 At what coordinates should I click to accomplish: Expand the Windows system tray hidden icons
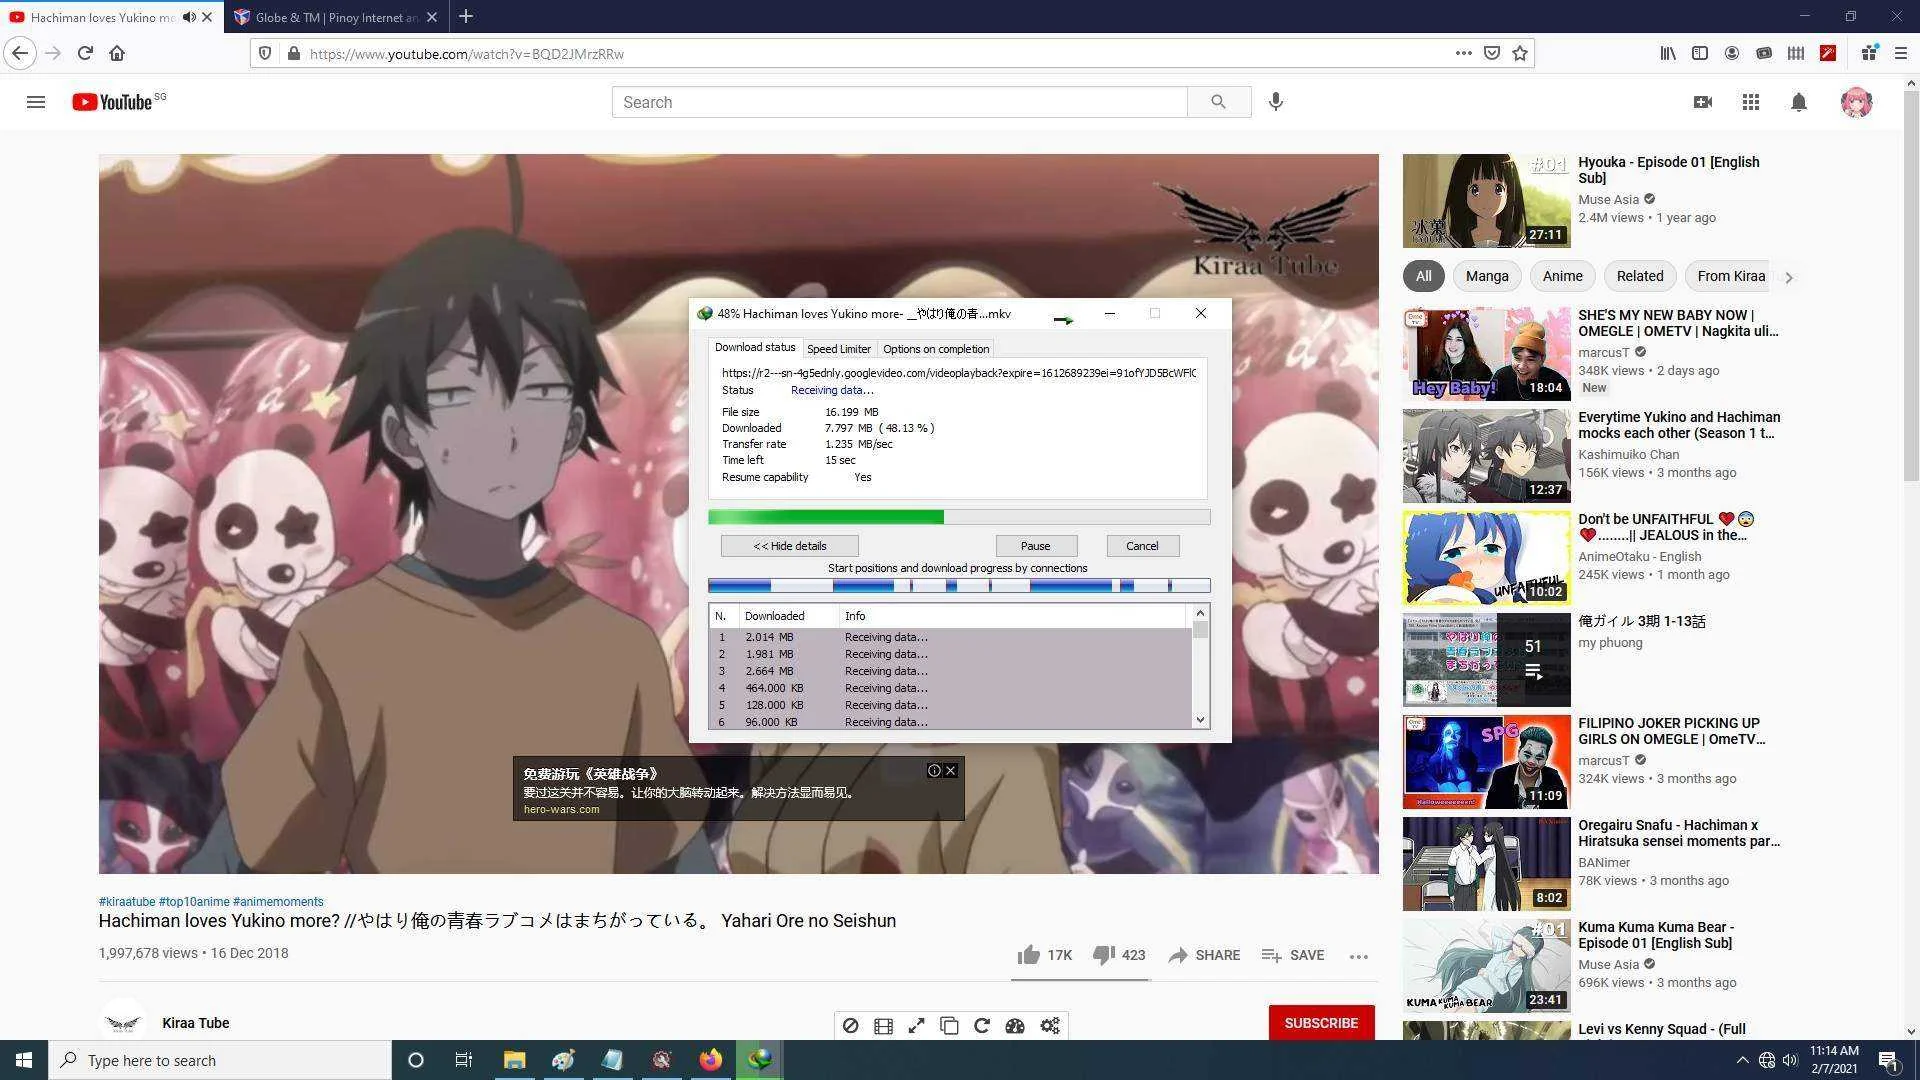pos(1742,1060)
